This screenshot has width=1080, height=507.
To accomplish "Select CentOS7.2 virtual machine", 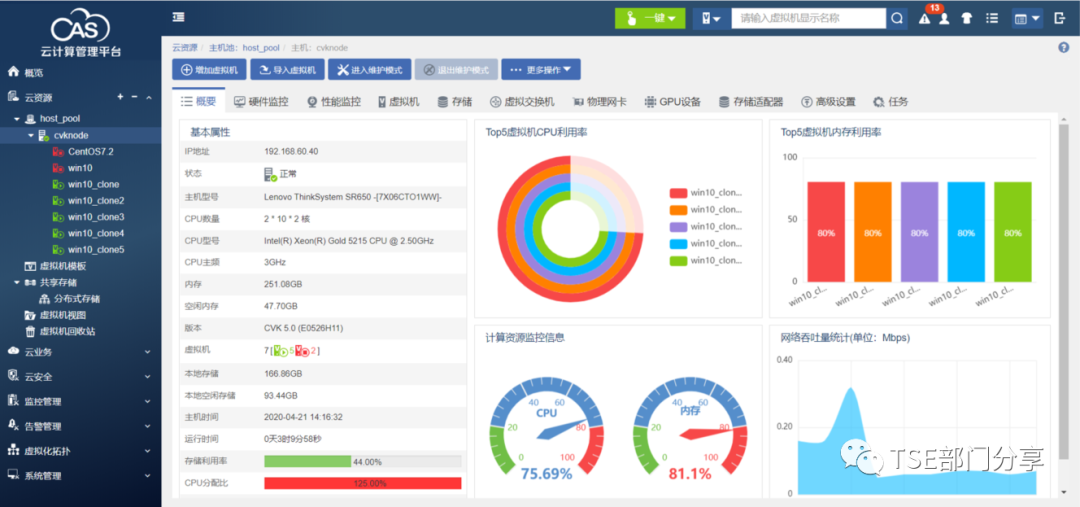I will pyautogui.click(x=90, y=152).
